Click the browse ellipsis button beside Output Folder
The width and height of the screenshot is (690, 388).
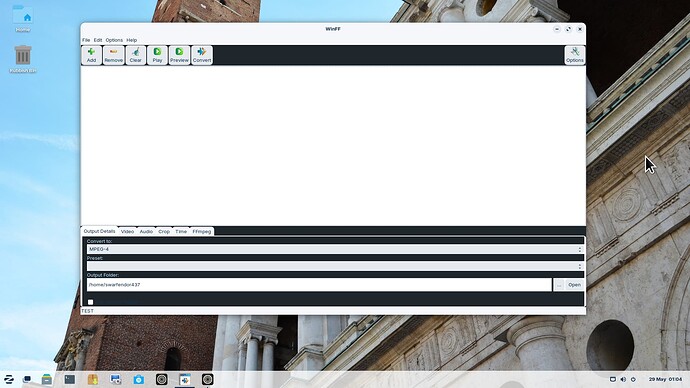559,285
